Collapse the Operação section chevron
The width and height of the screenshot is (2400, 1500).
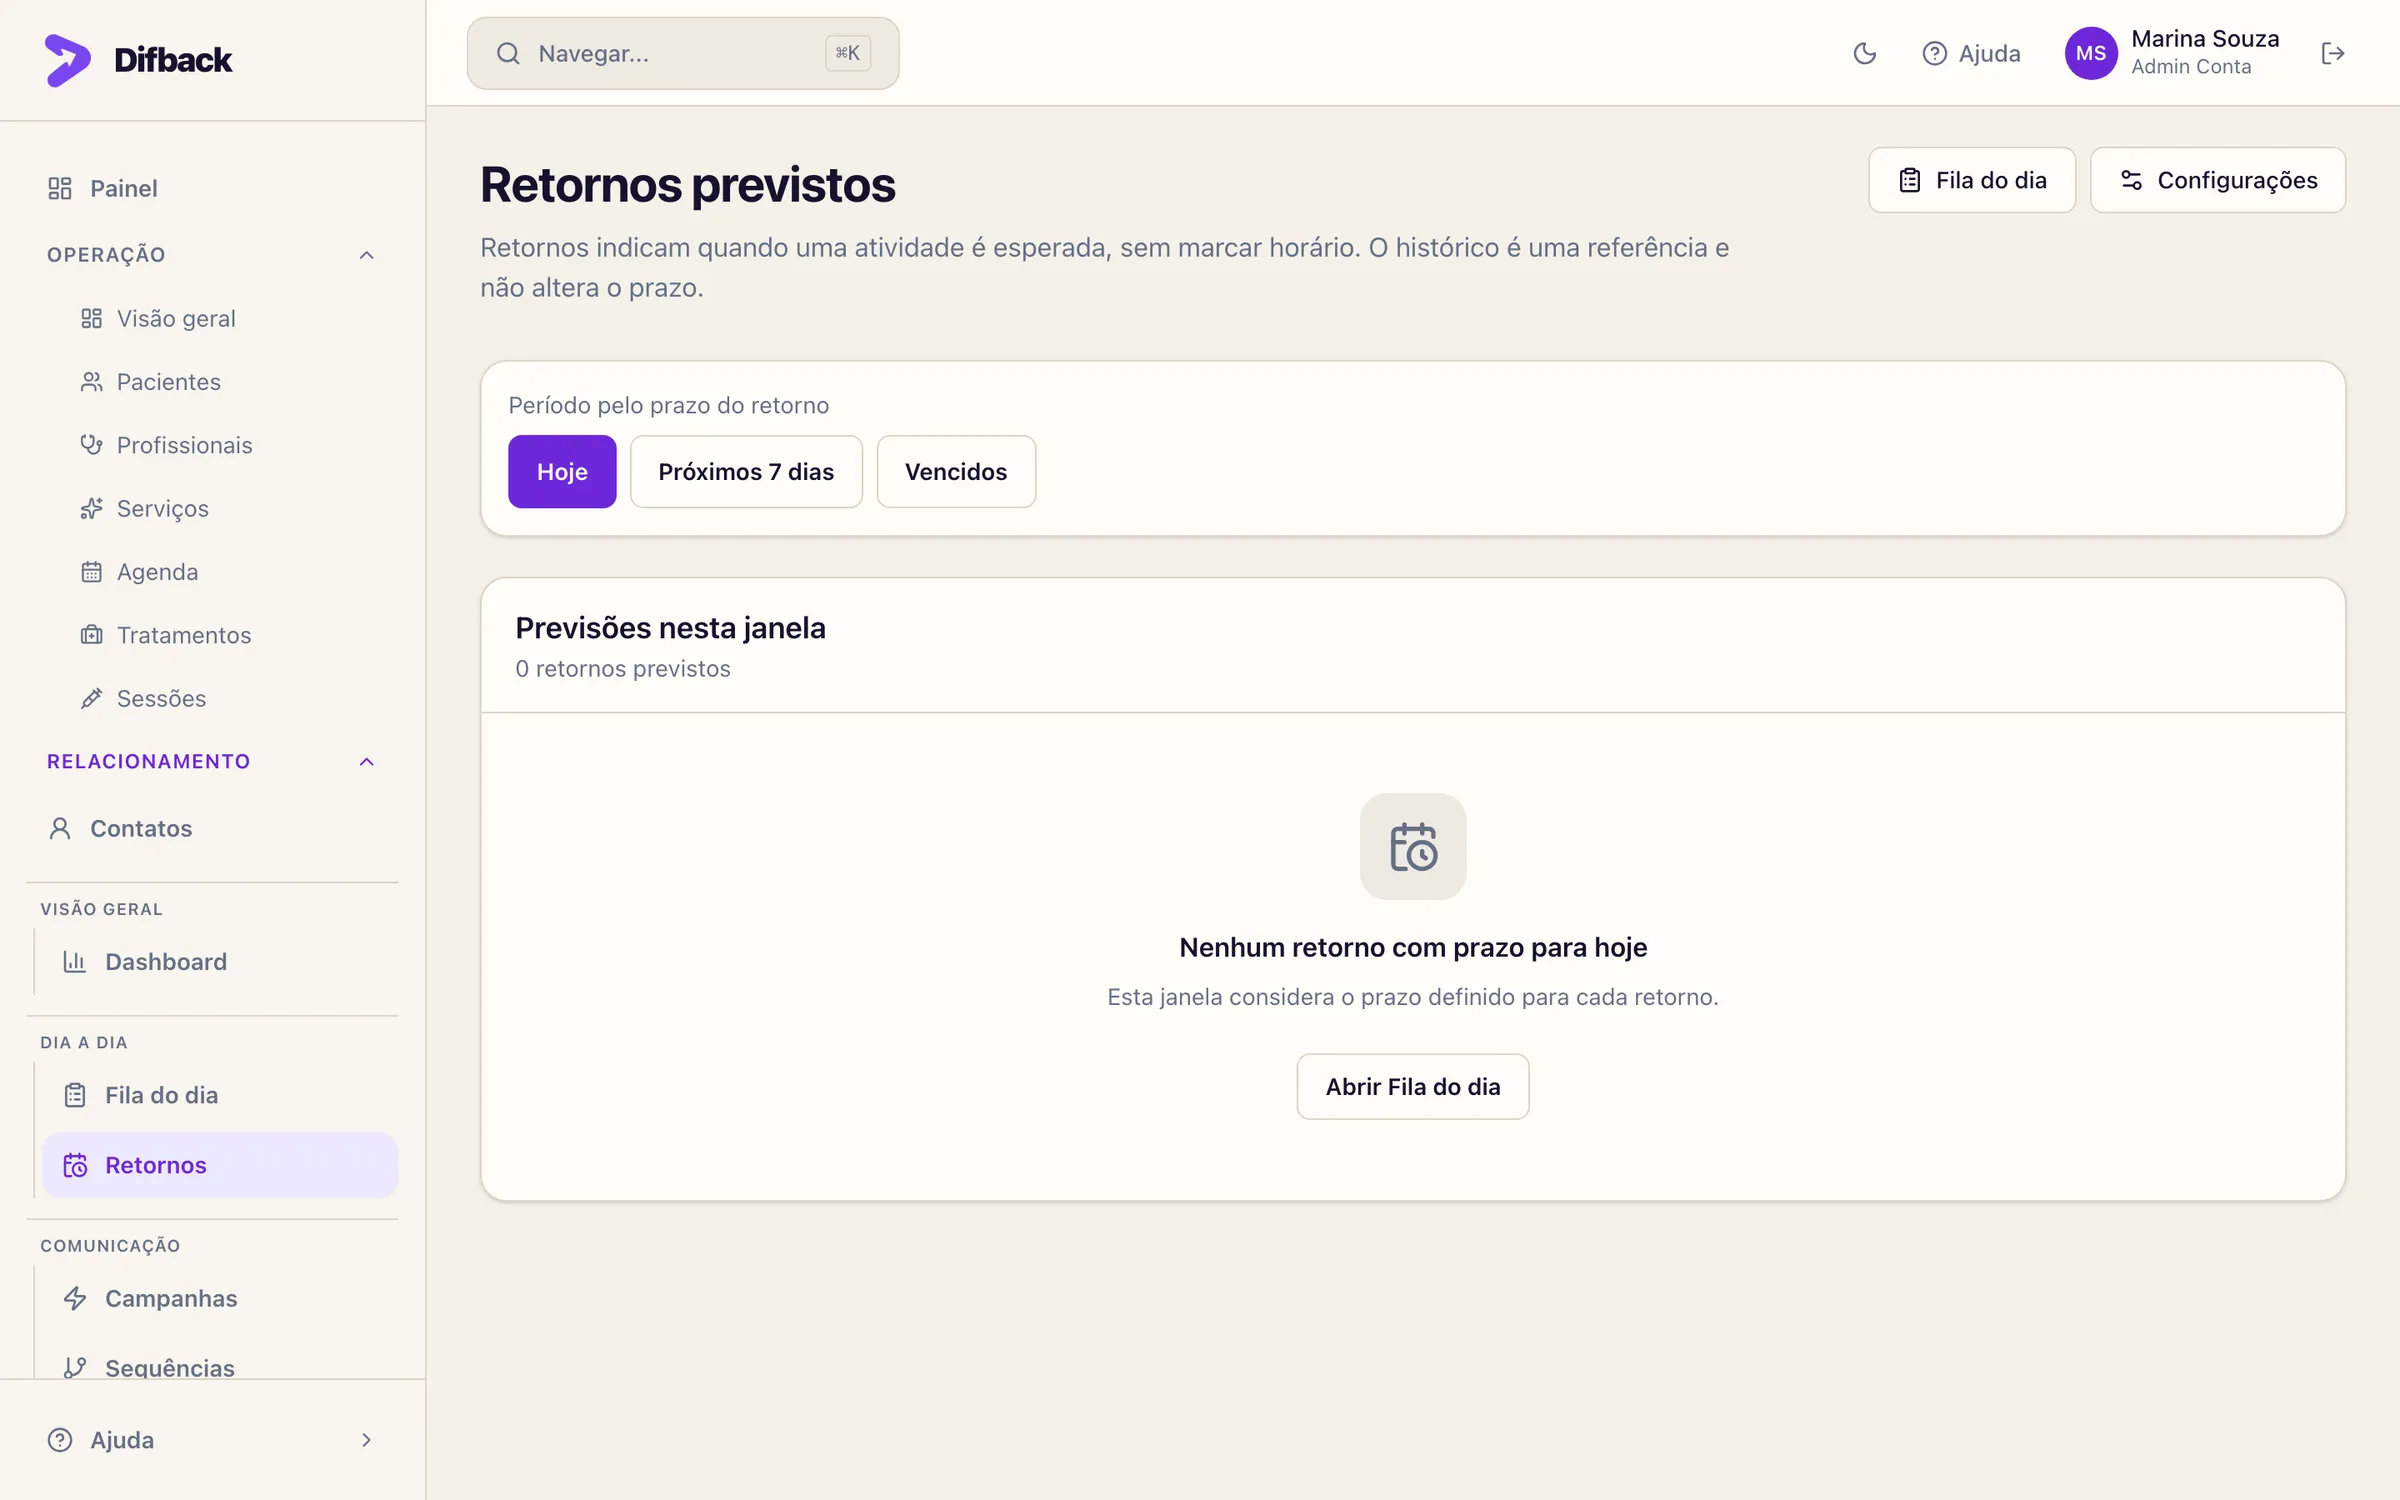click(x=366, y=255)
